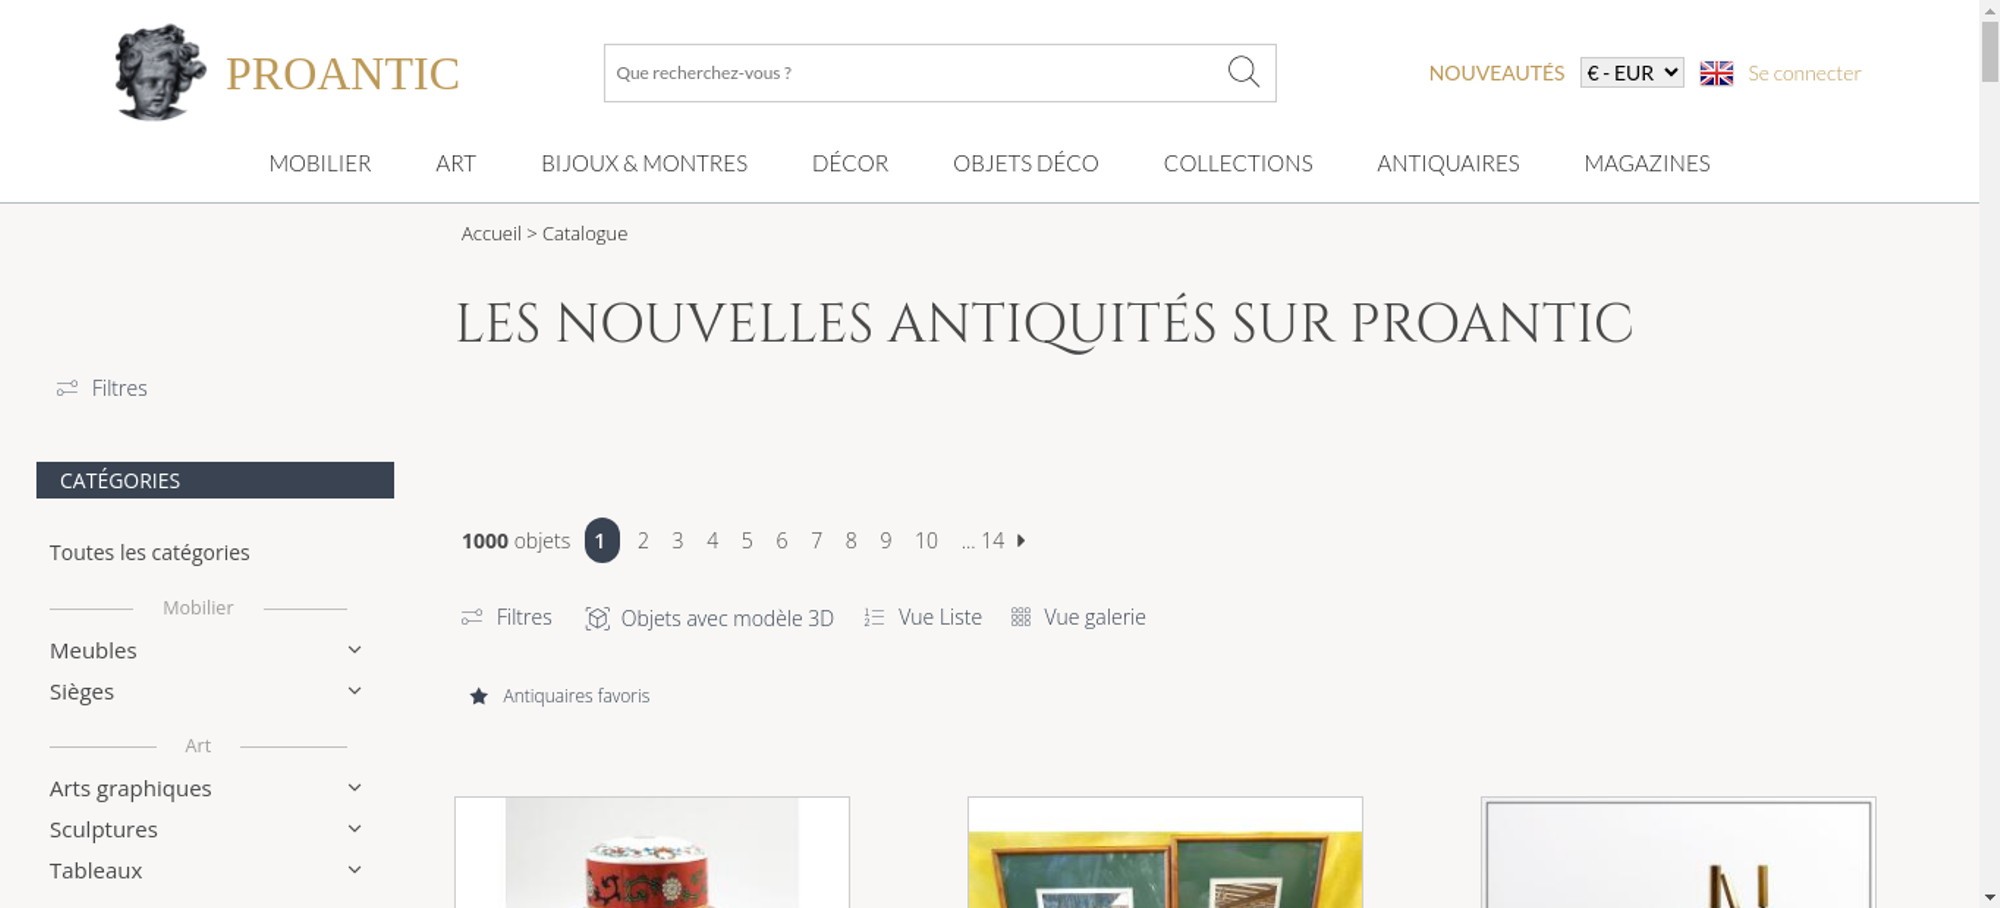
Task: Click the search magnifier icon
Action: tap(1243, 72)
